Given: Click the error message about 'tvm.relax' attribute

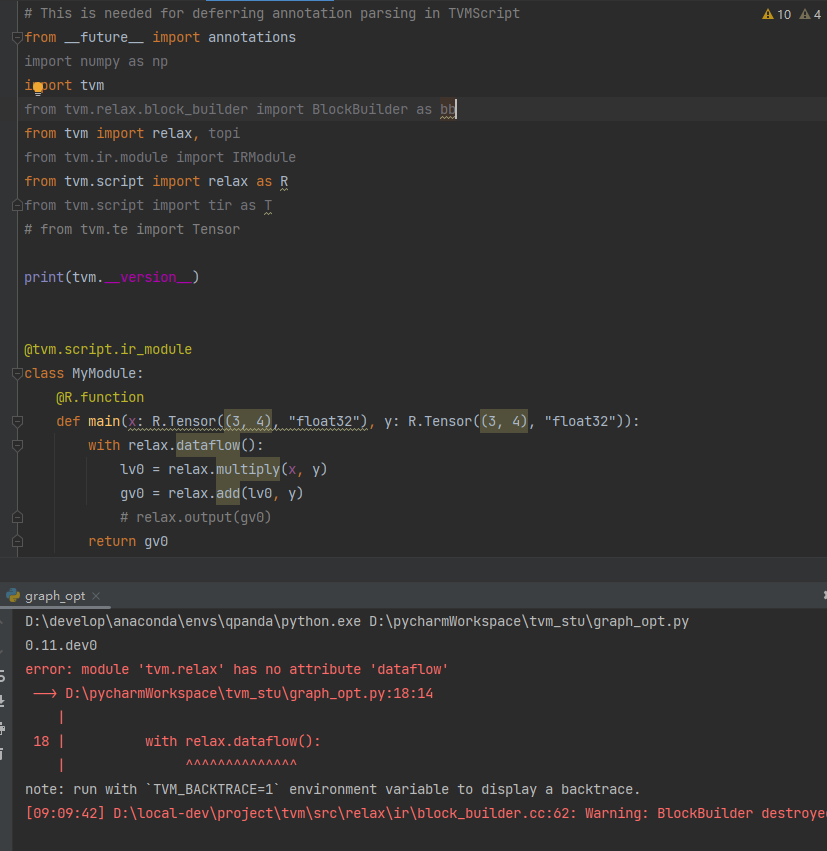Looking at the screenshot, I should click(237, 669).
